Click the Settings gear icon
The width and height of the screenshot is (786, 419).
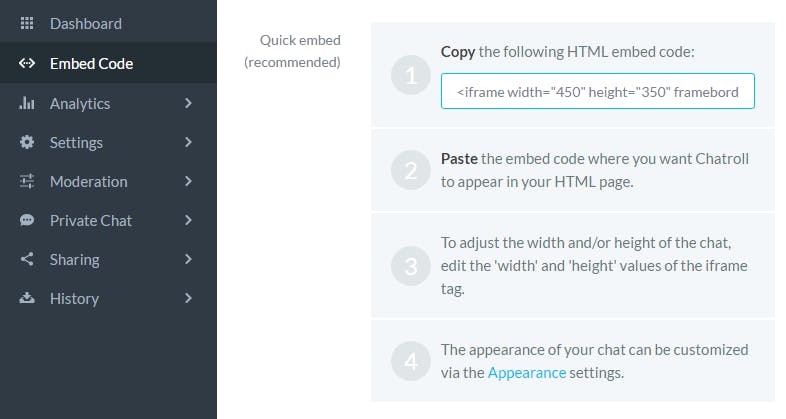(27, 142)
